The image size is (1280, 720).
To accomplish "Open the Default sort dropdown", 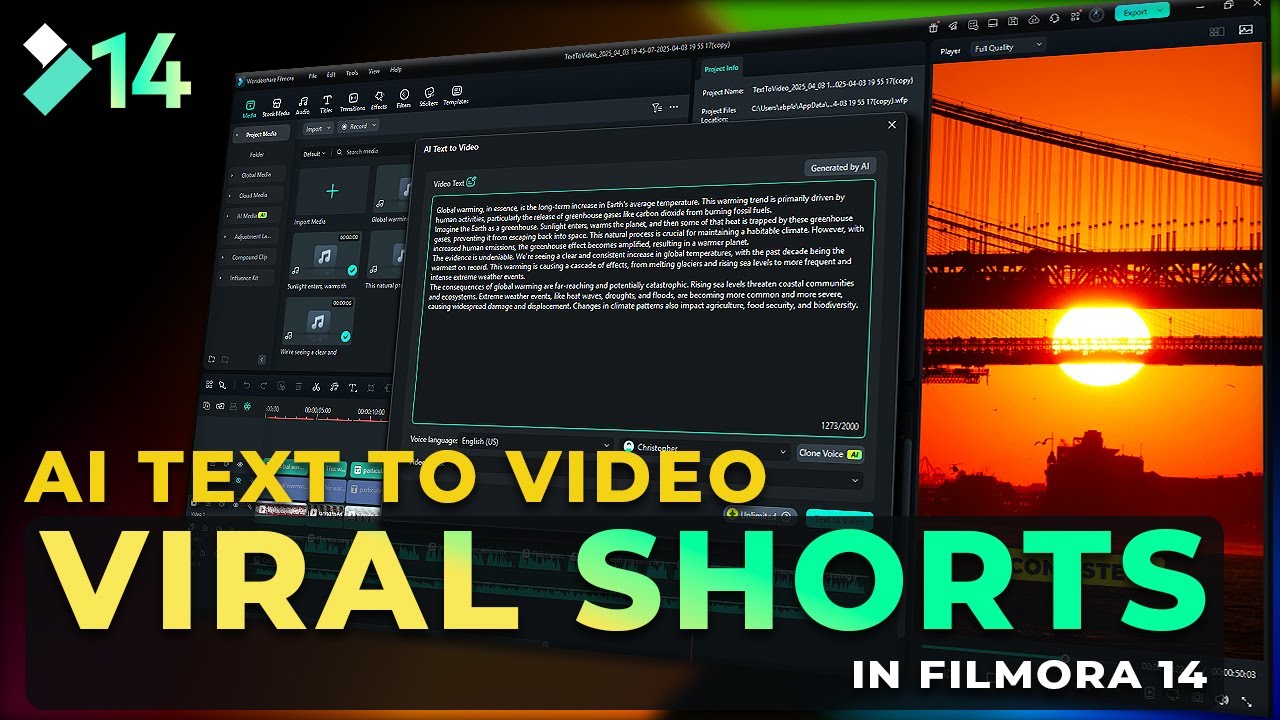I will click(x=314, y=154).
